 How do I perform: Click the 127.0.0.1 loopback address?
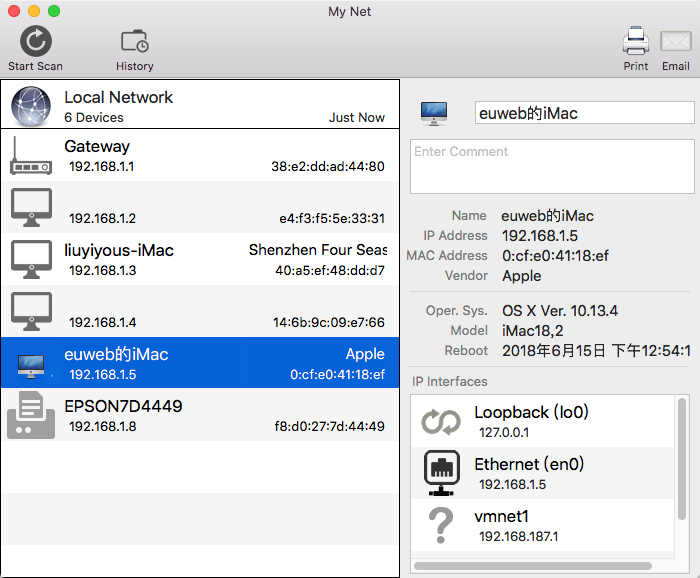(504, 432)
